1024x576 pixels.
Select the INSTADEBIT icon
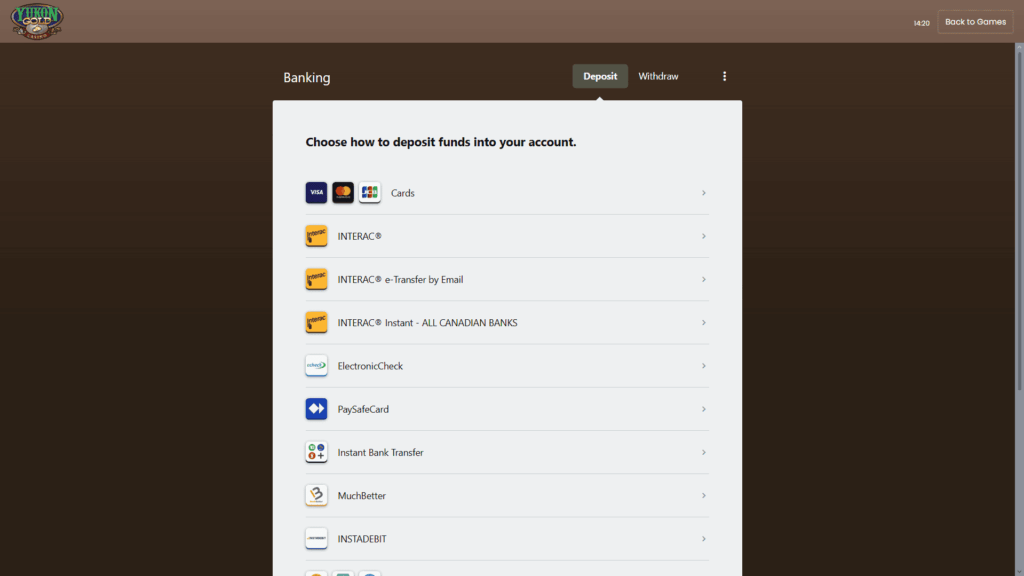click(x=316, y=538)
